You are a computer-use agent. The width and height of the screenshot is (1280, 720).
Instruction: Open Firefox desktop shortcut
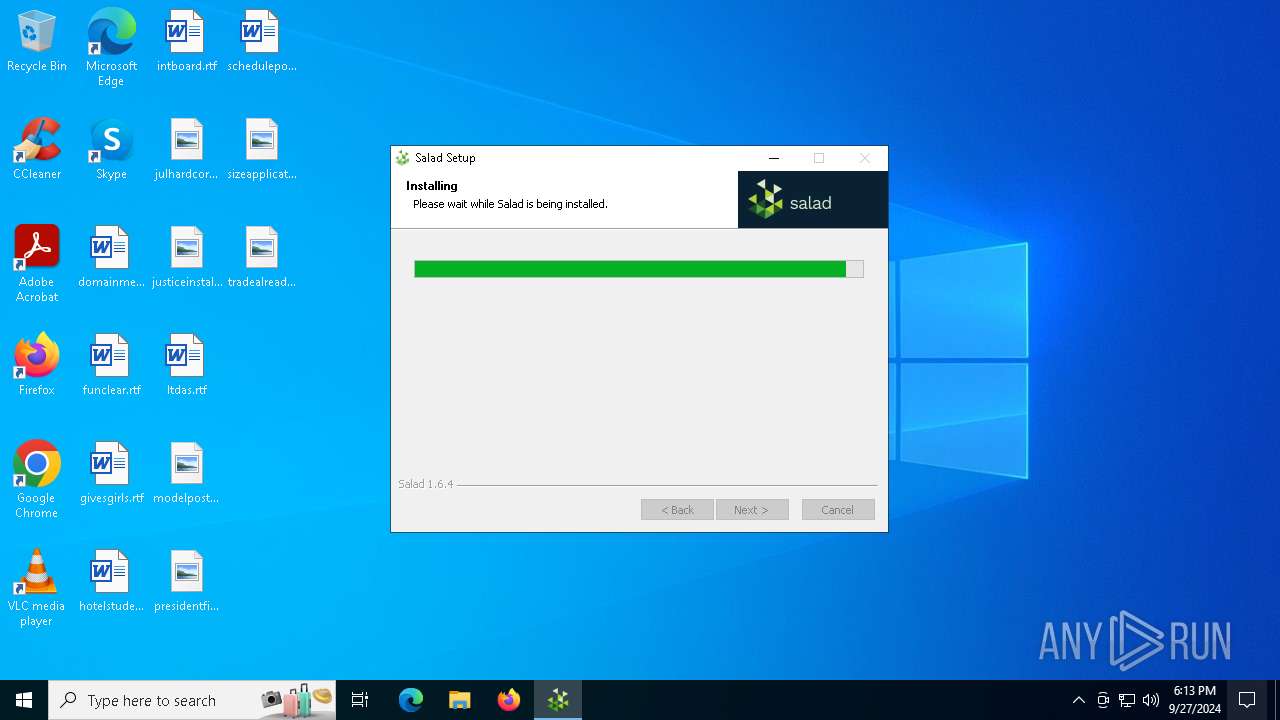point(37,366)
